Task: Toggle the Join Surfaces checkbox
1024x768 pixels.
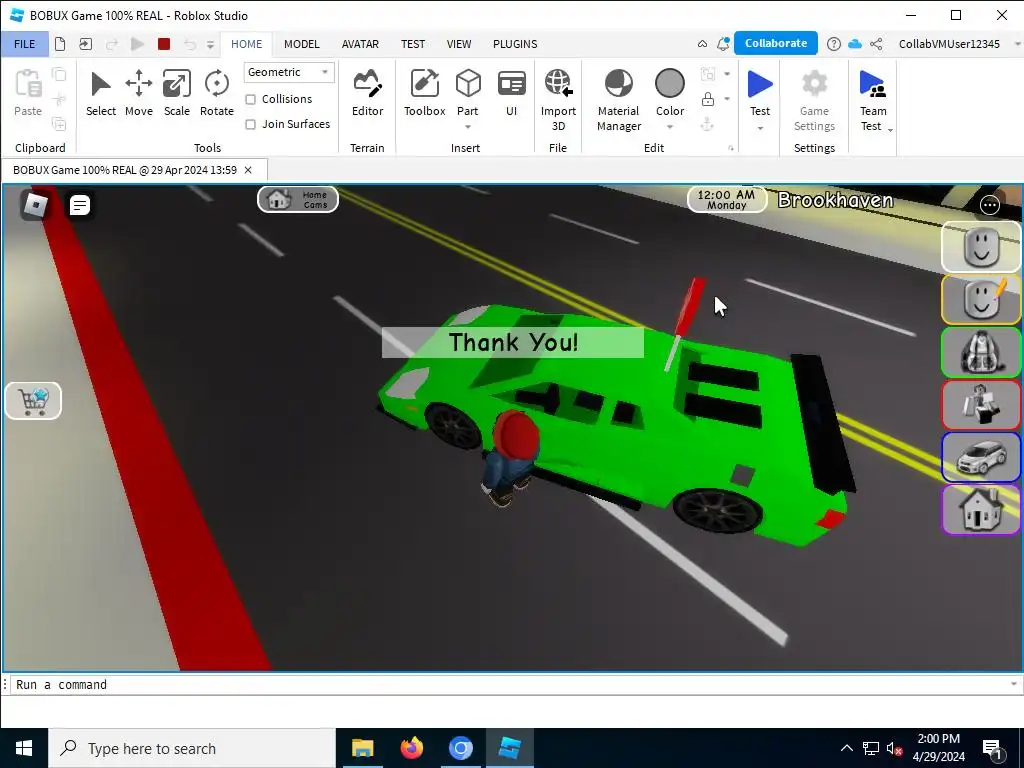Action: pos(250,124)
